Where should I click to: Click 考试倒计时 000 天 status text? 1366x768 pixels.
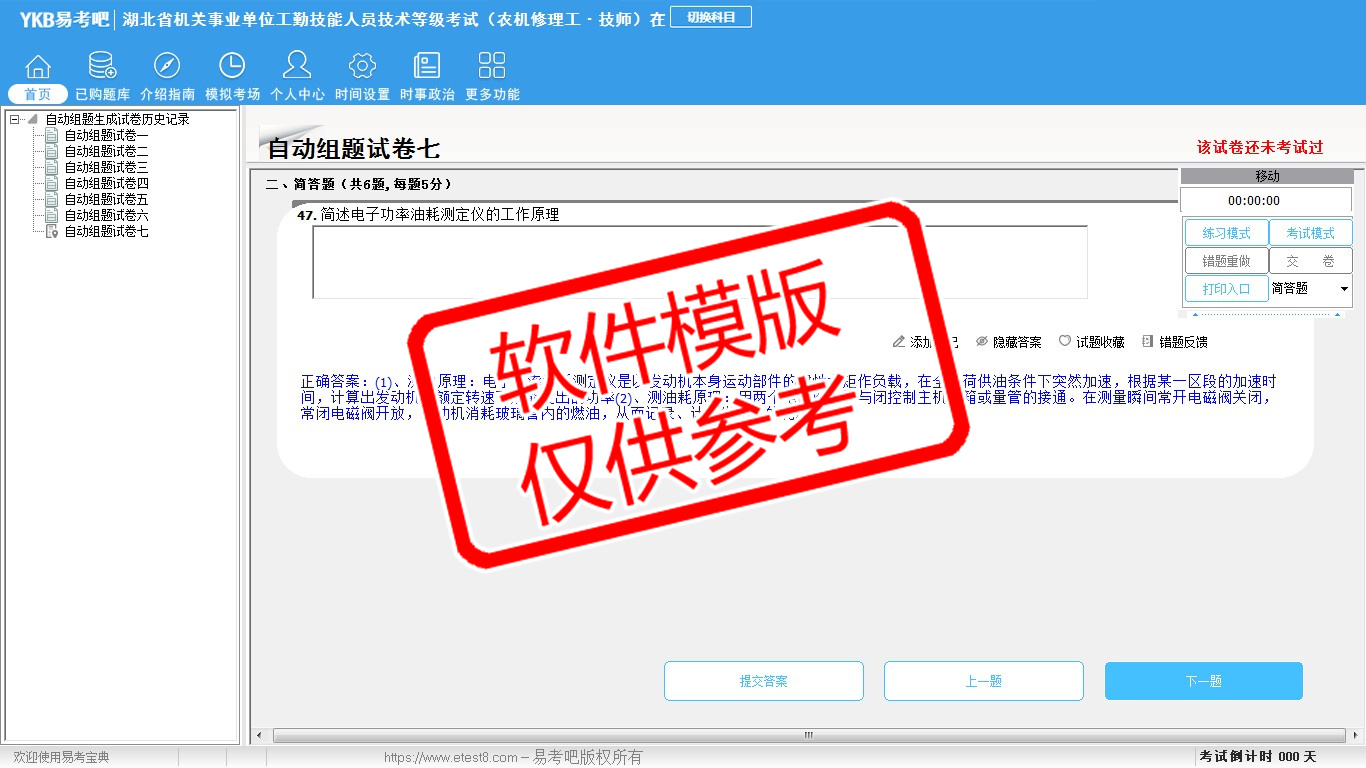click(x=1258, y=757)
